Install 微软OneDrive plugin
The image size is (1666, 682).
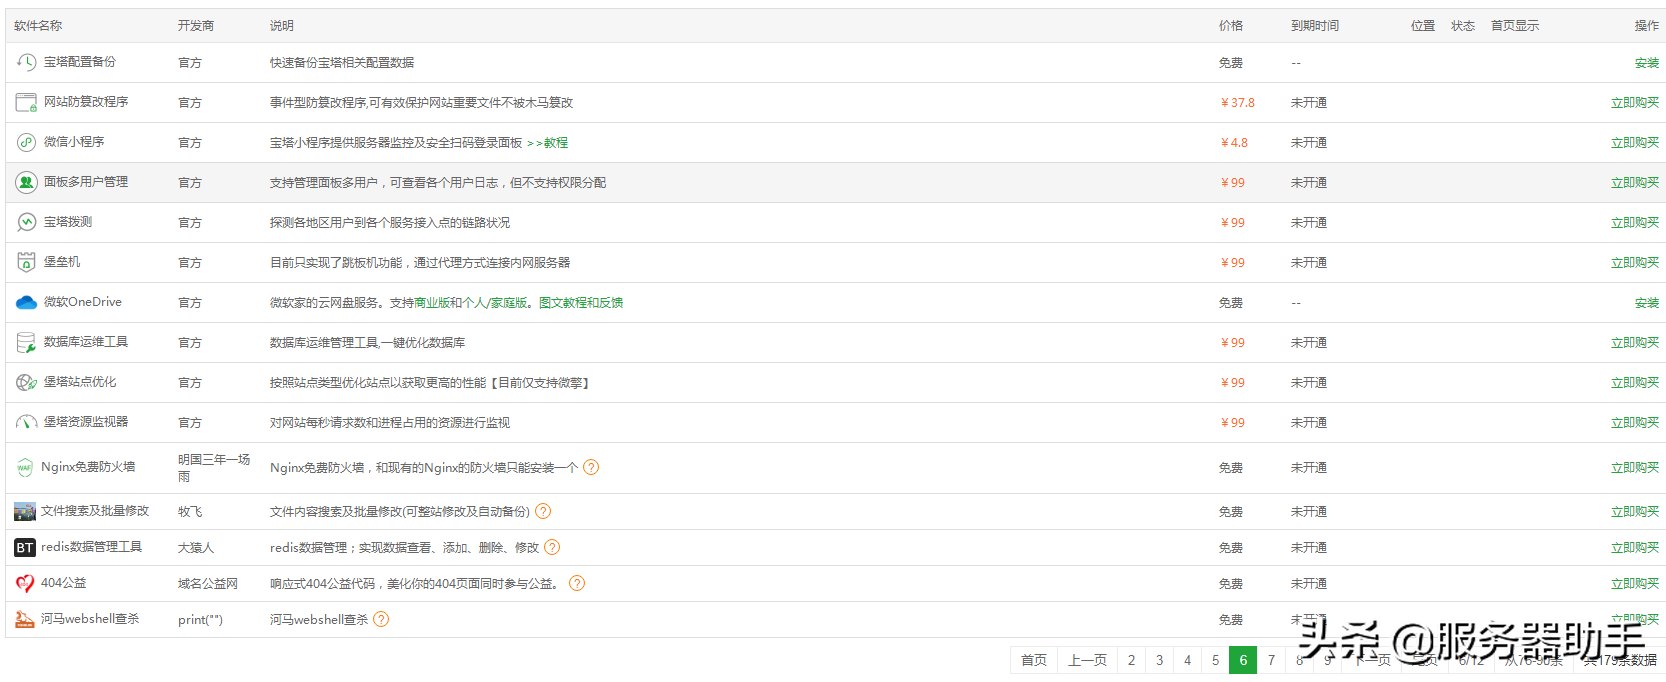click(1646, 302)
